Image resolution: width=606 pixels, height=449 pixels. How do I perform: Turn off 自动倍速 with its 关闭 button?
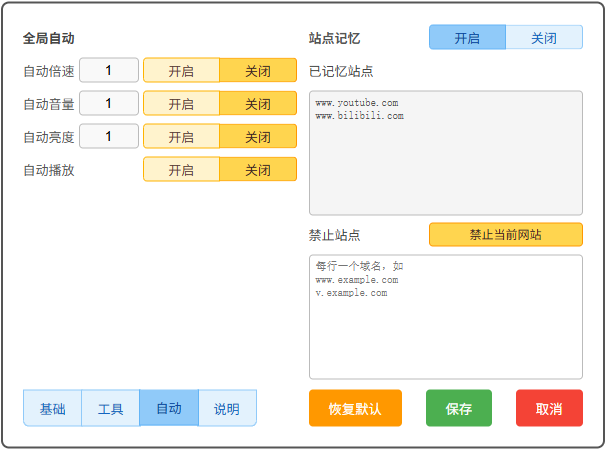258,70
